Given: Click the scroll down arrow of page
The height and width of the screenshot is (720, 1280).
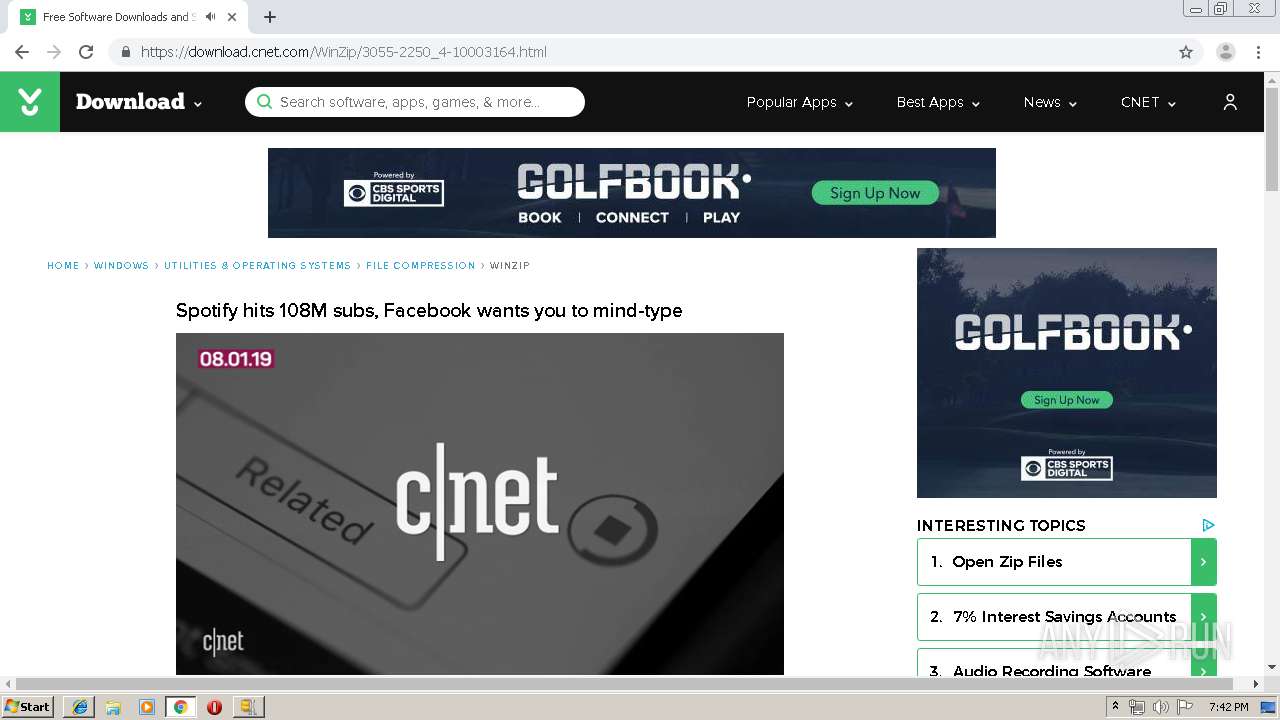Looking at the screenshot, I should pyautogui.click(x=1272, y=667).
